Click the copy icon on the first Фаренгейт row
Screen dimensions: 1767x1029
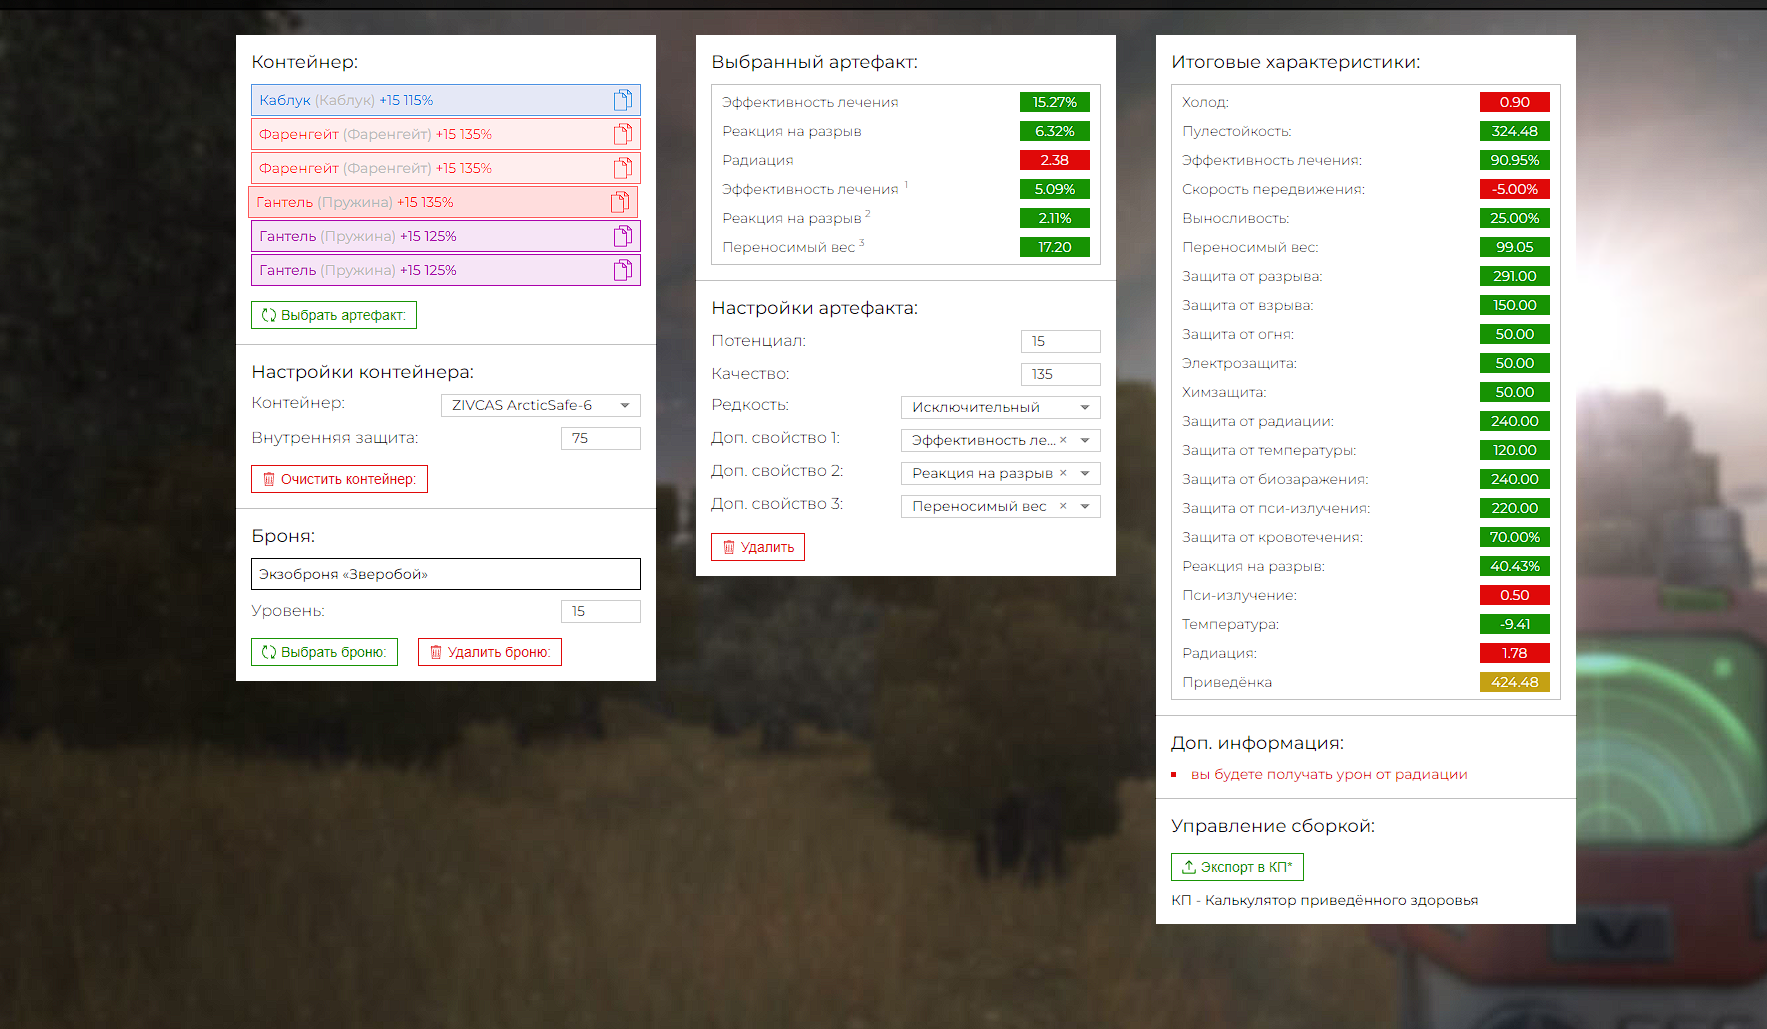pos(622,134)
